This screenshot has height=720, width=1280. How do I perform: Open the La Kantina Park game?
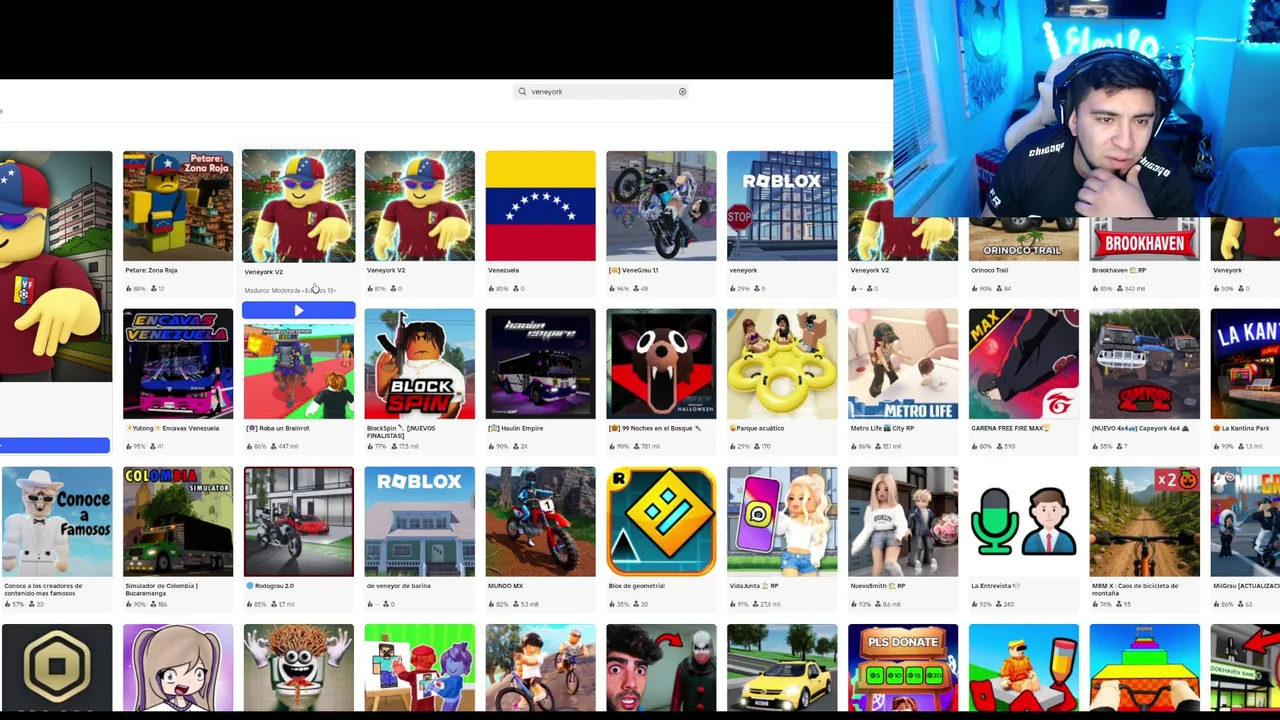coord(1245,364)
